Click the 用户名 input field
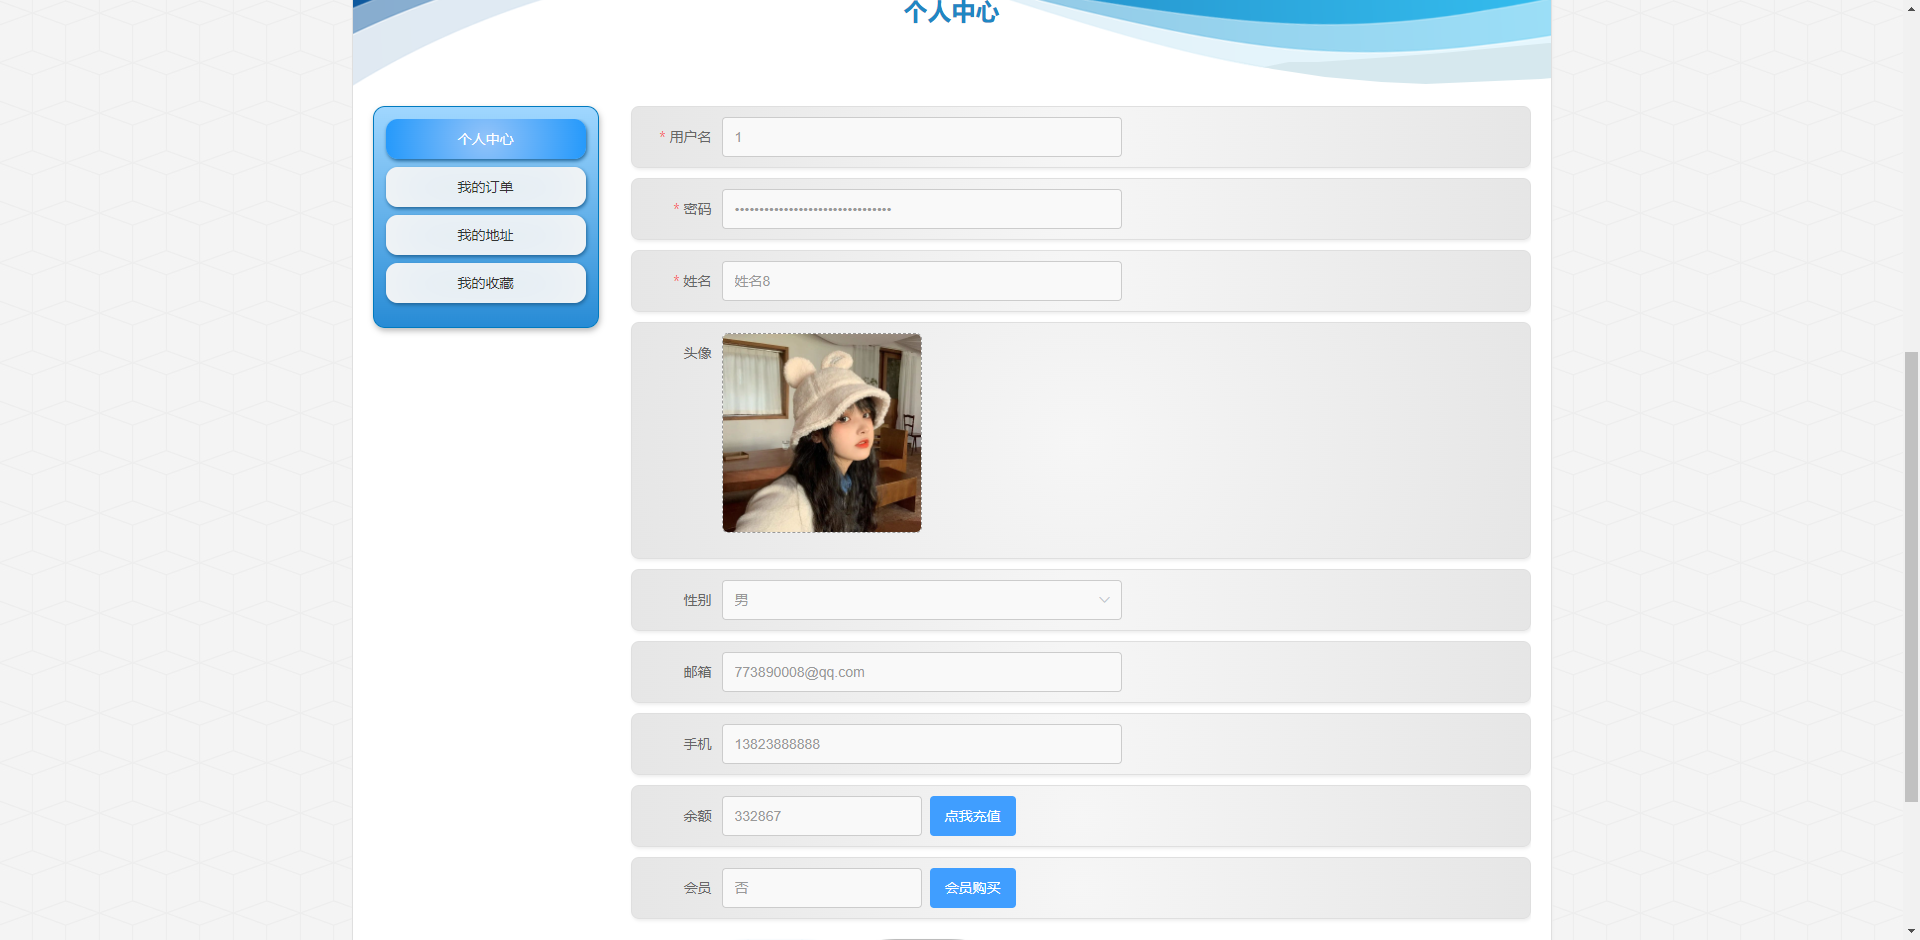 [922, 137]
